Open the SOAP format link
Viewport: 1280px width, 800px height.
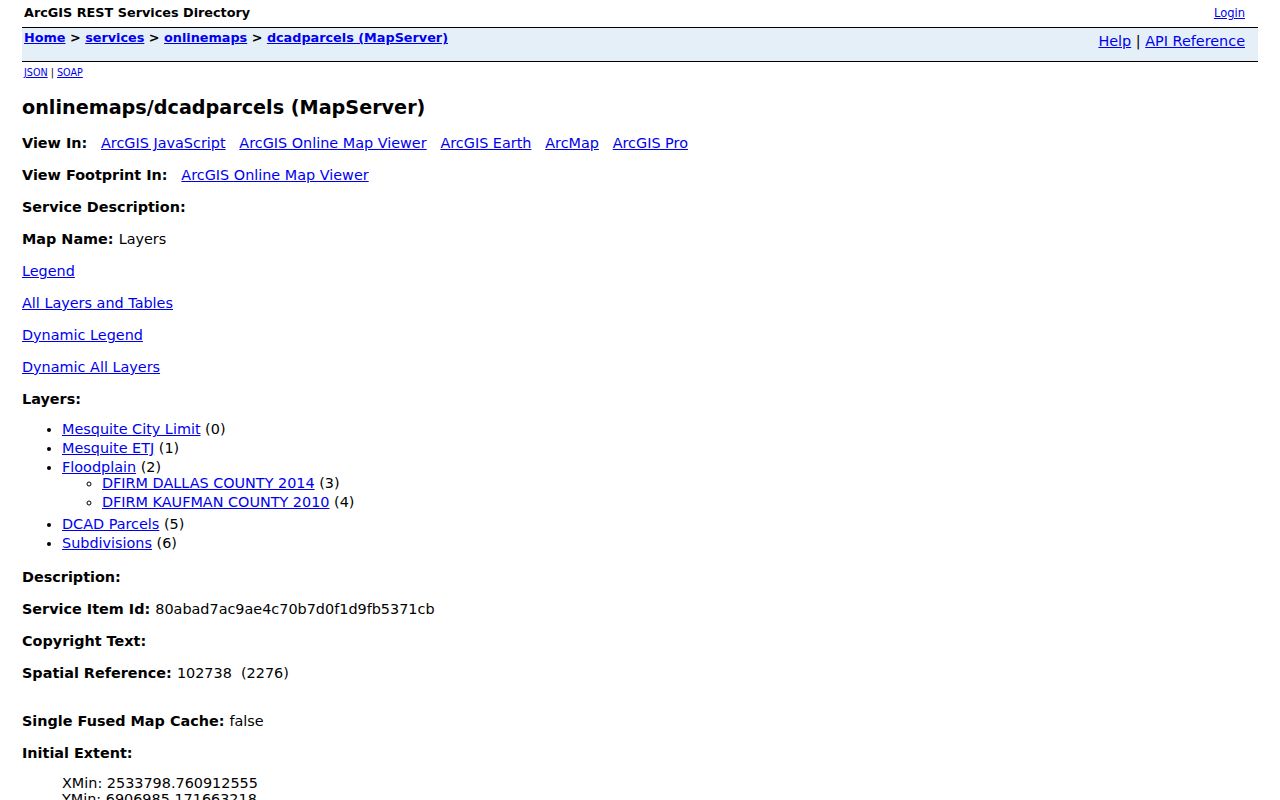(70, 72)
